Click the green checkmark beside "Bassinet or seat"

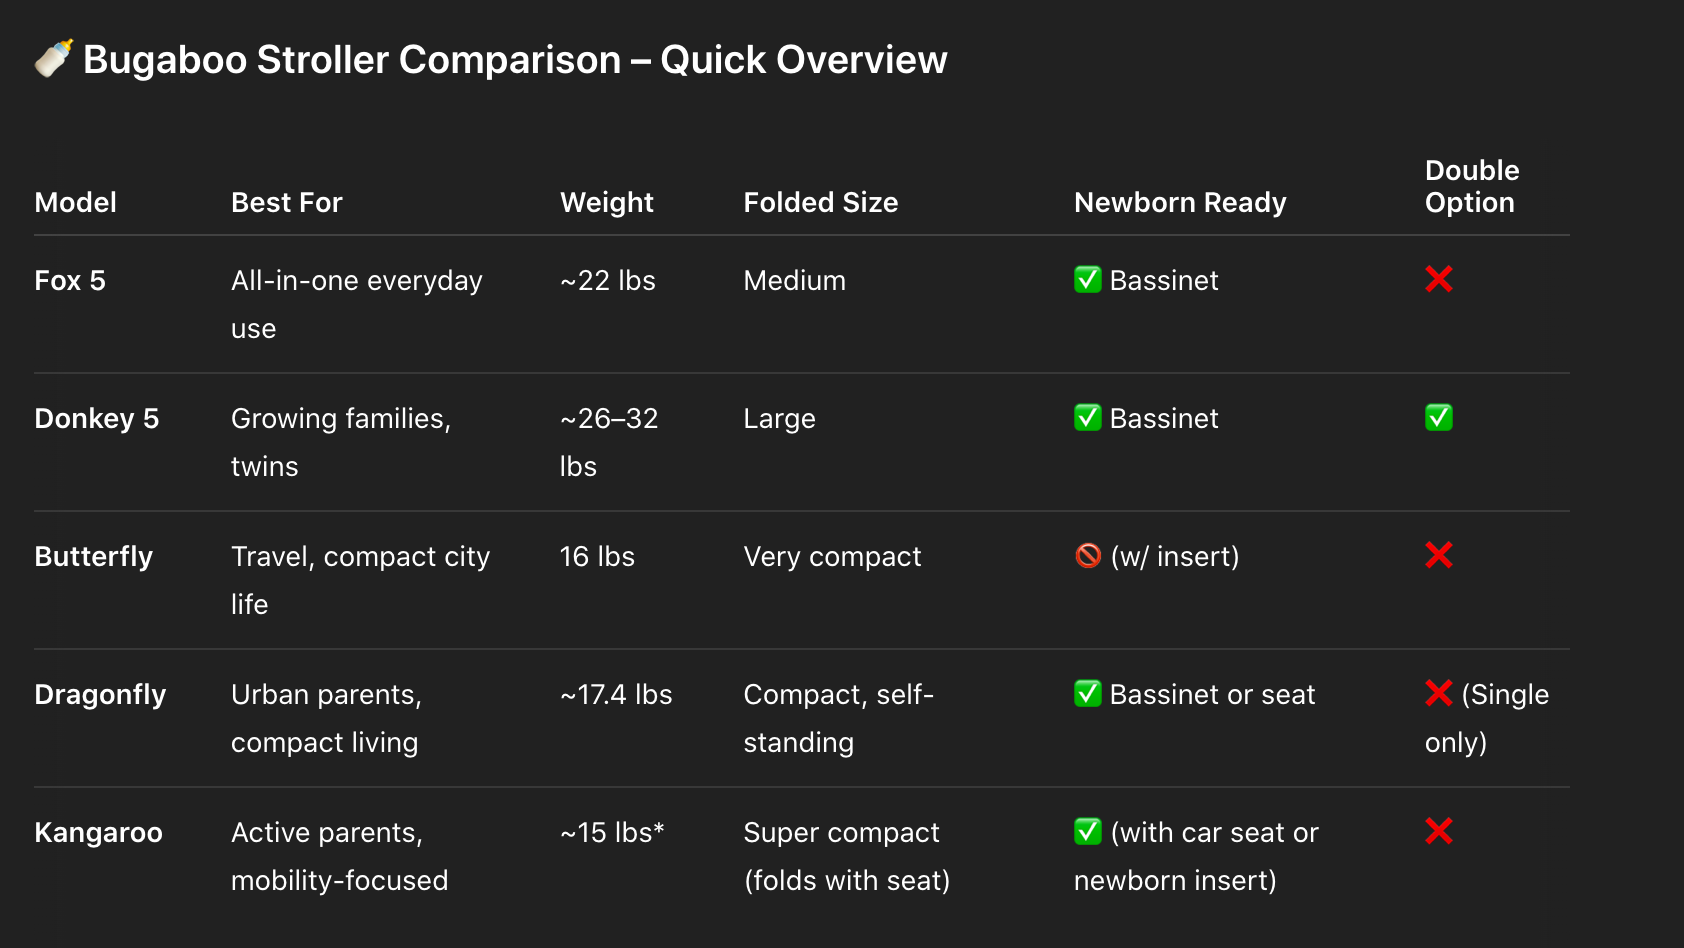[x=1087, y=694]
